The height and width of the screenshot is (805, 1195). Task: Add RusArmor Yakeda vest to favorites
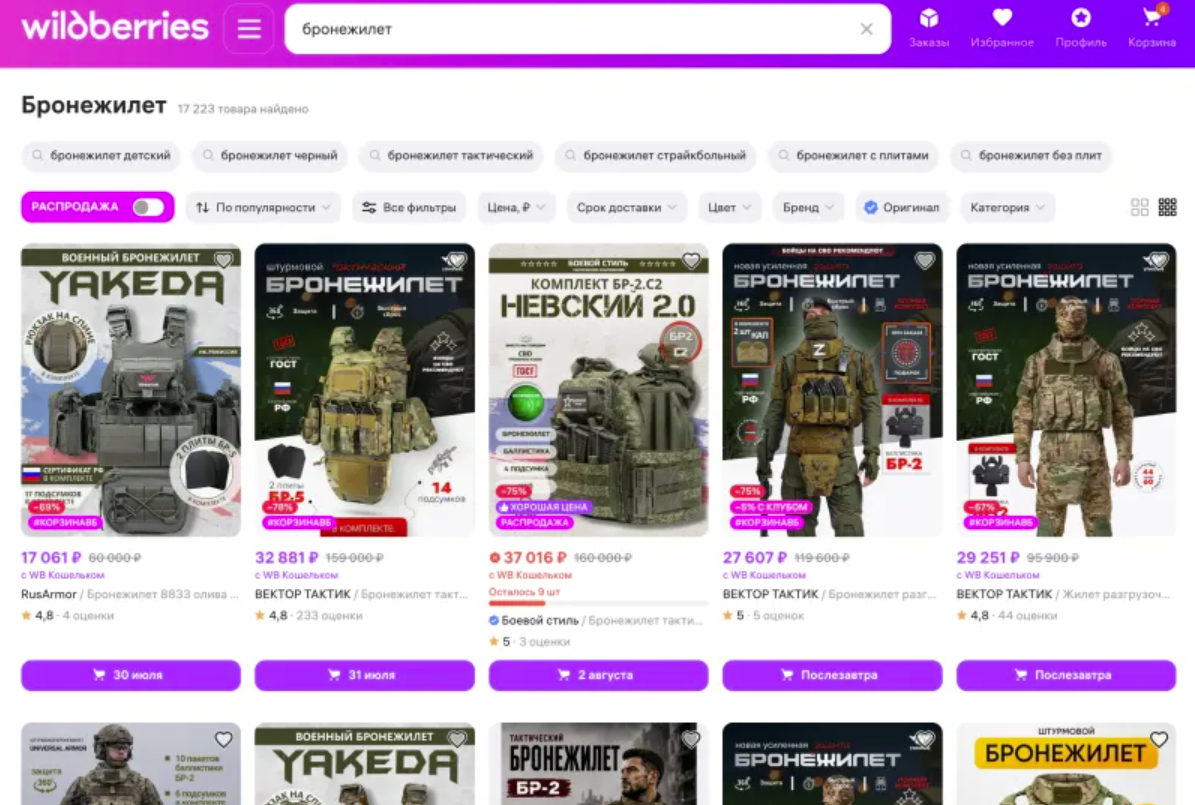point(223,261)
